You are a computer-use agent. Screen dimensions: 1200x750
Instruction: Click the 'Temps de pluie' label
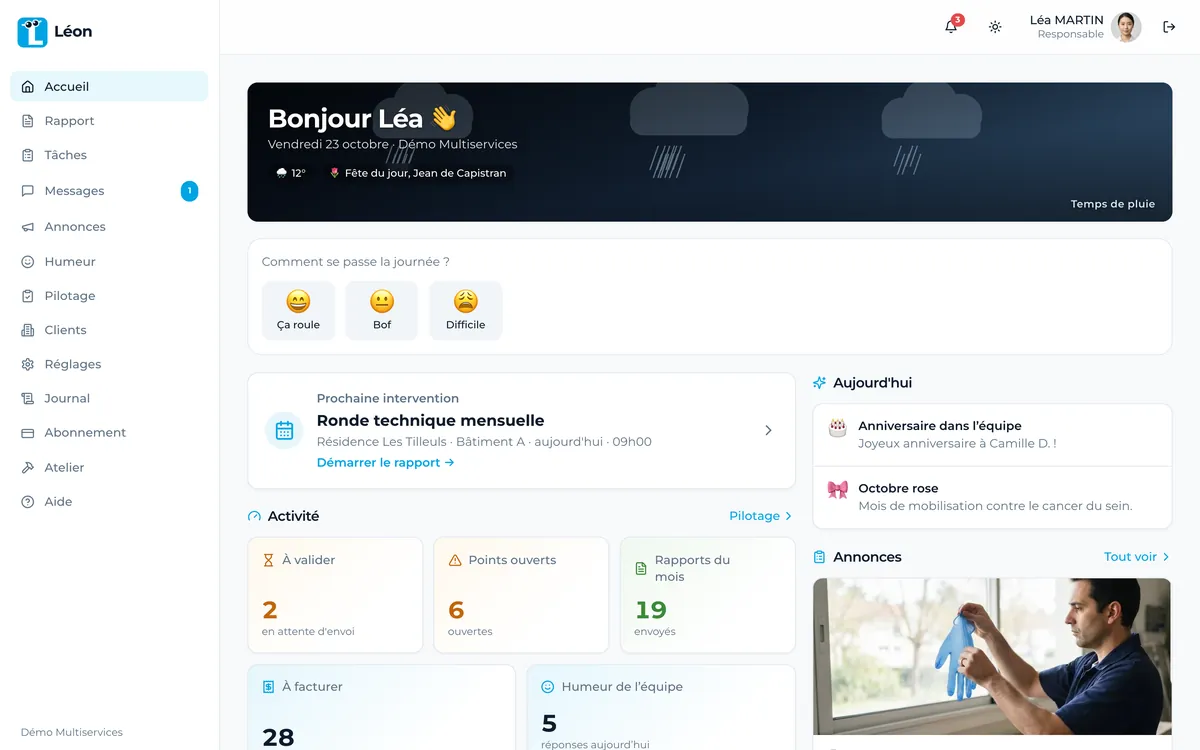coord(1113,204)
